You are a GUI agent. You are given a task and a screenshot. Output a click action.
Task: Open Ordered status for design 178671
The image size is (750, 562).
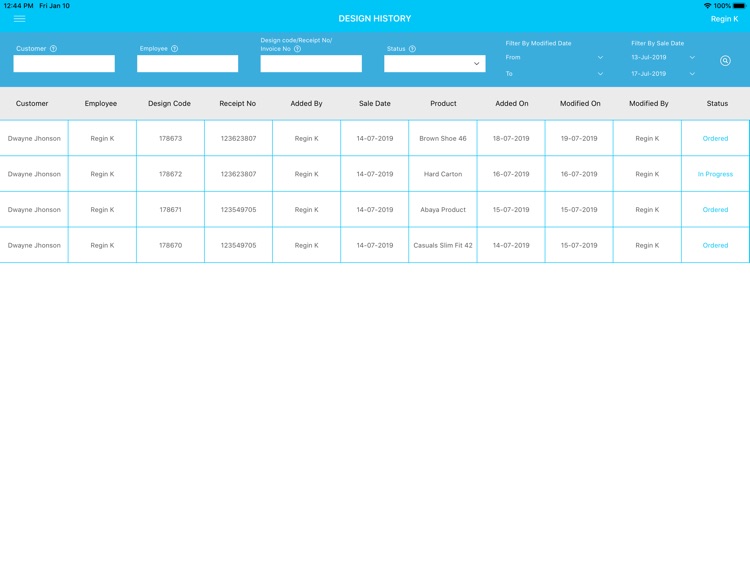coord(715,209)
